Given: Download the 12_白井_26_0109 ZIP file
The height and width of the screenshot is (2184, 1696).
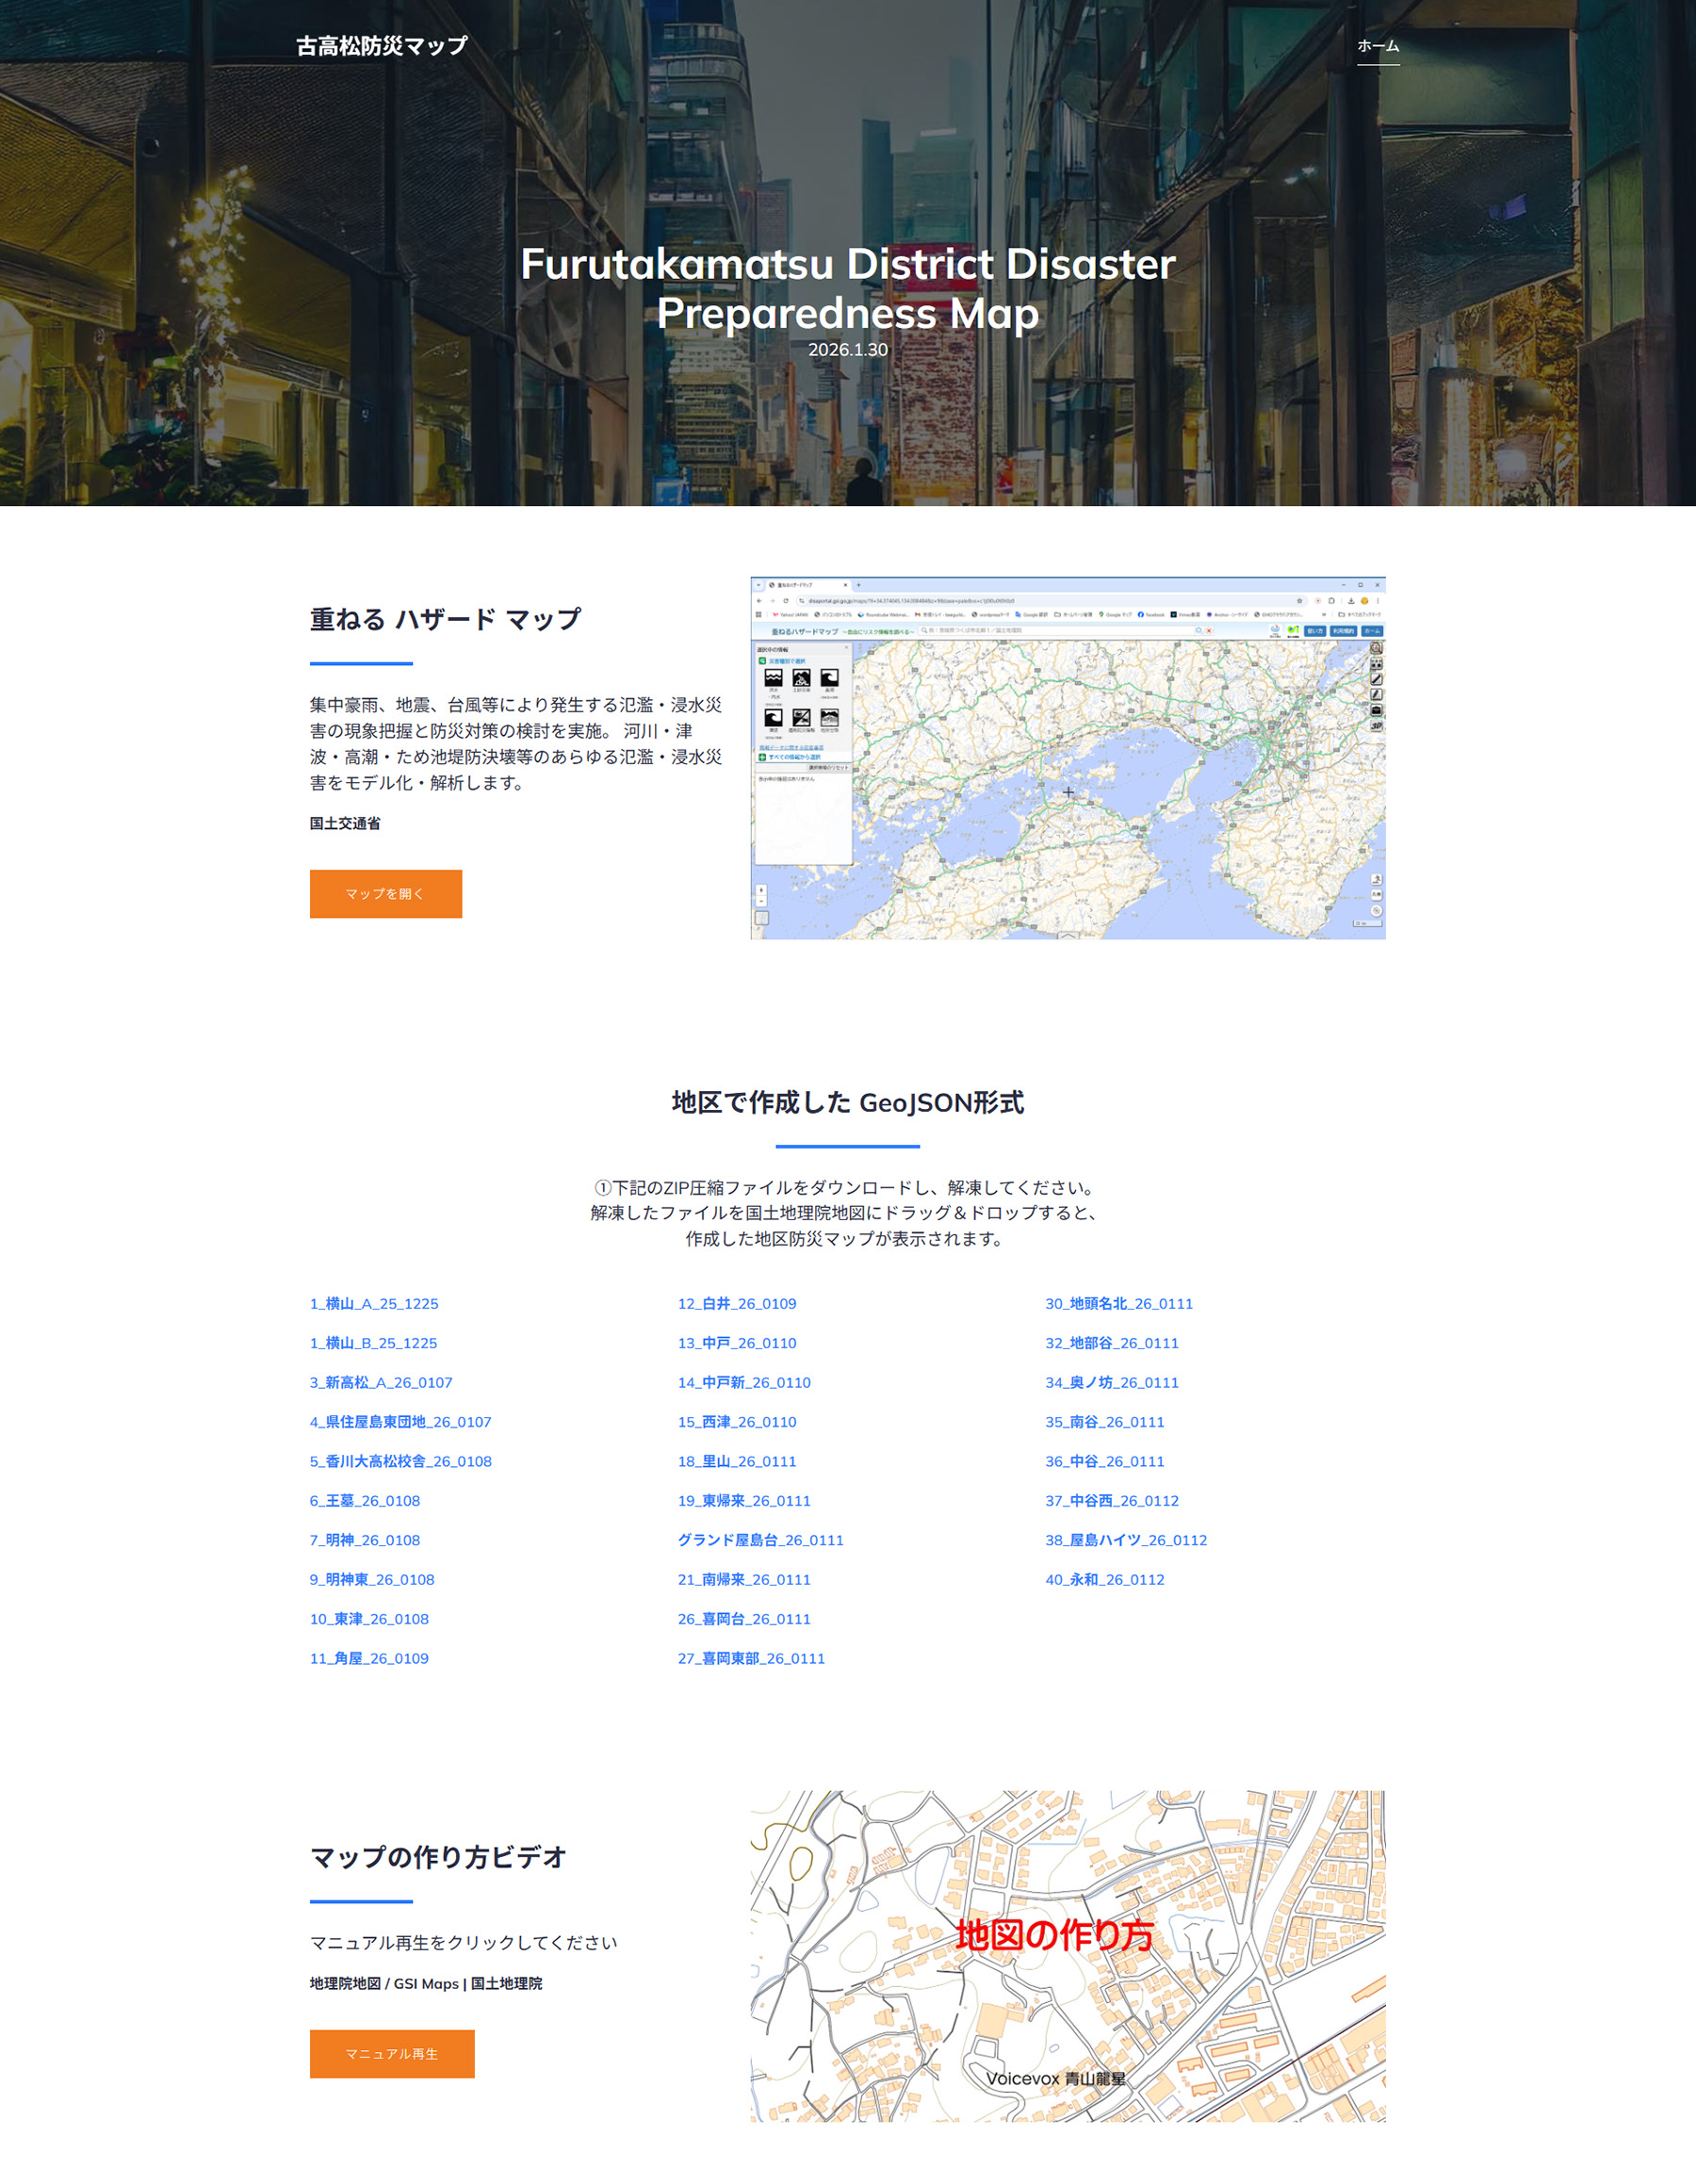Looking at the screenshot, I should pos(736,1303).
